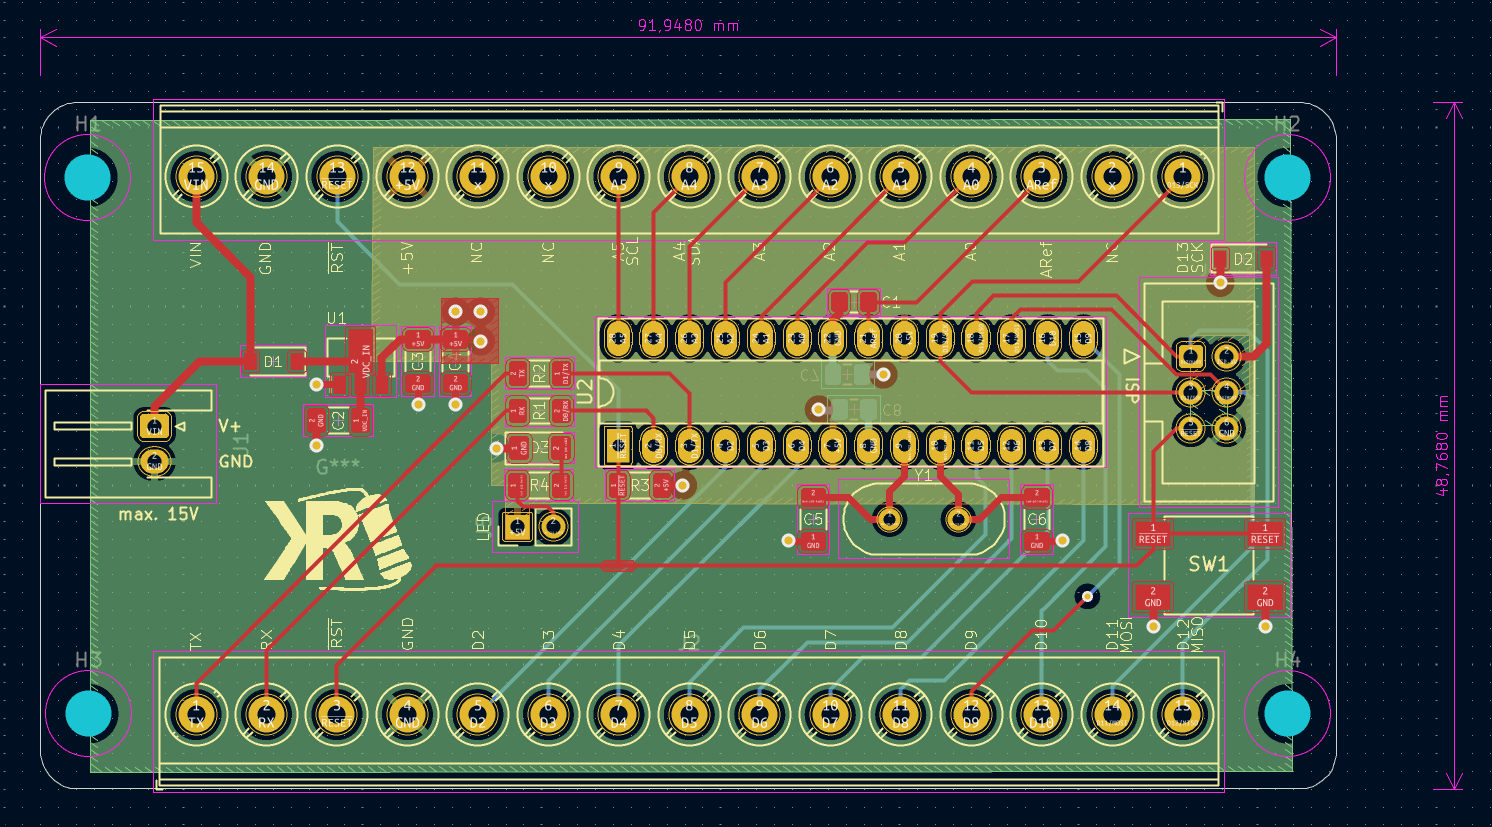Viewport: 1492px width, 827px height.
Task: Select the U1 regulator reference label
Action: click(336, 319)
